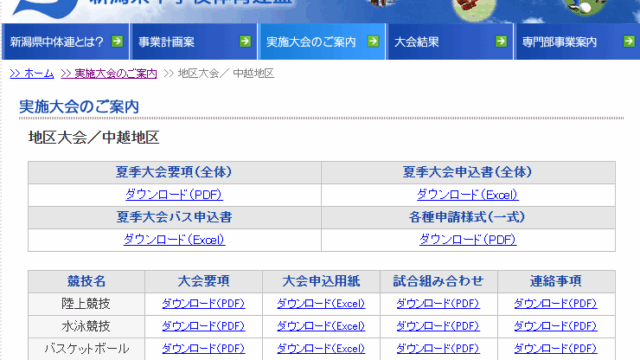The width and height of the screenshot is (640, 360).
Task: Click green arrow icon beside 専門部事業案内
Action: point(629,41)
